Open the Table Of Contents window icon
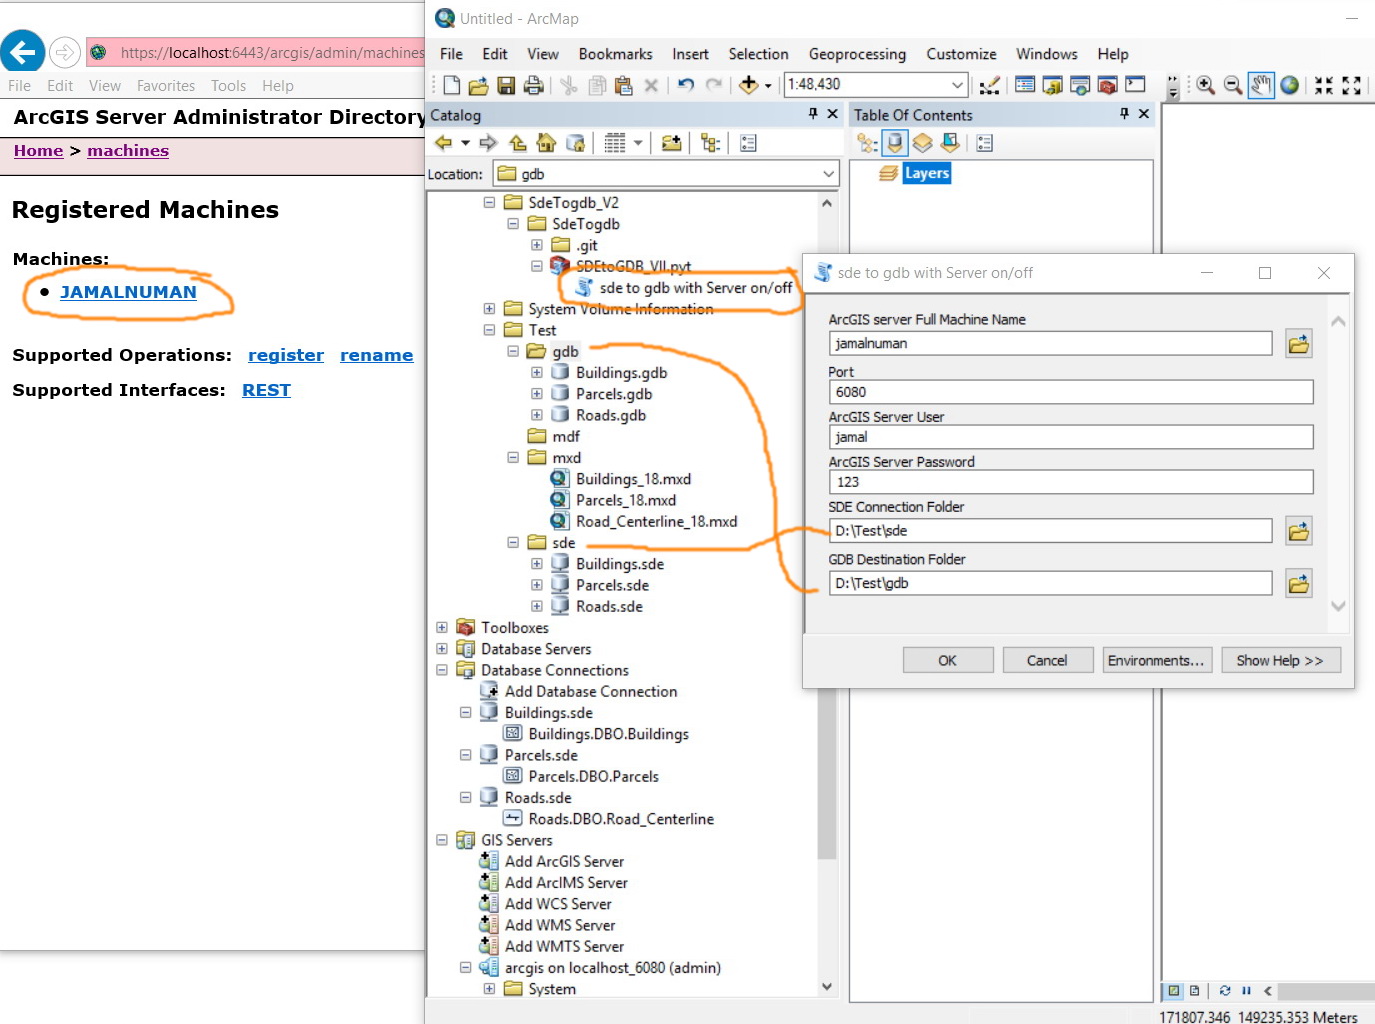Viewport: 1375px width, 1024px height. (1025, 85)
